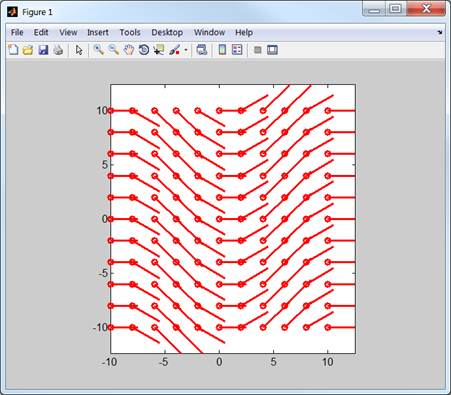Save the figure with the floppy disk icon
Screen dimensions: 451x395
coord(43,50)
